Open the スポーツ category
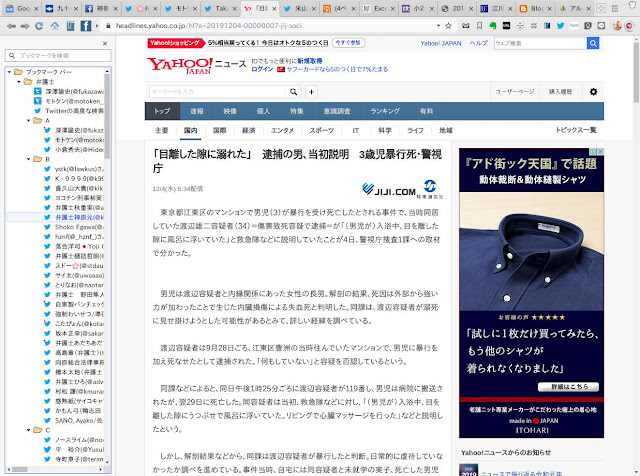Screen dimensions: 640x476 322,131
